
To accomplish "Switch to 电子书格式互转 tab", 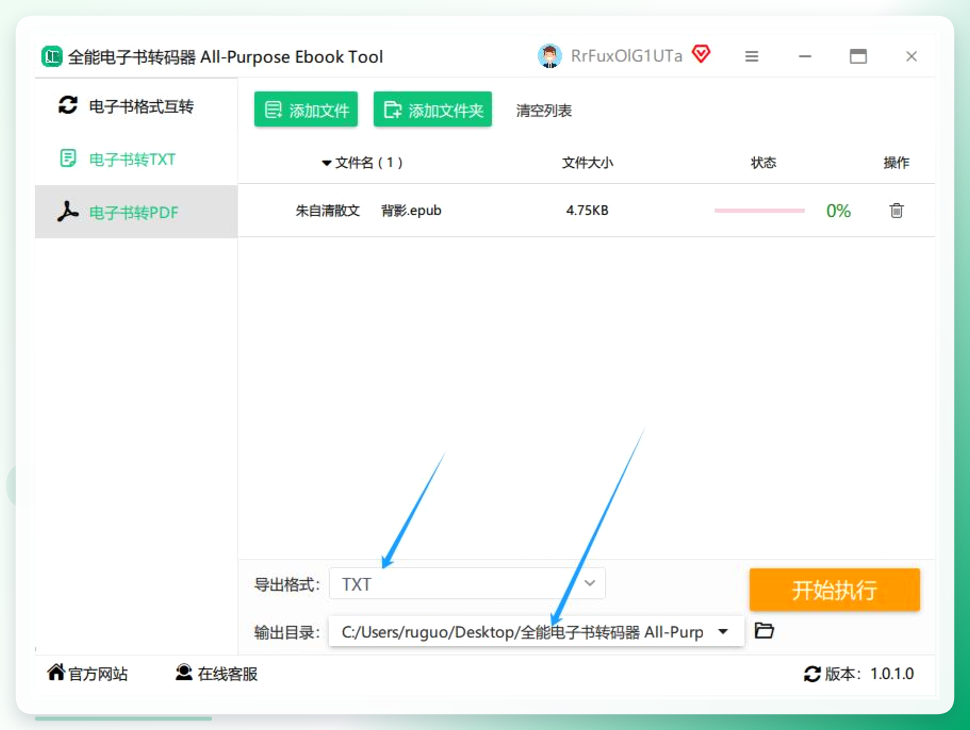I will pos(136,106).
